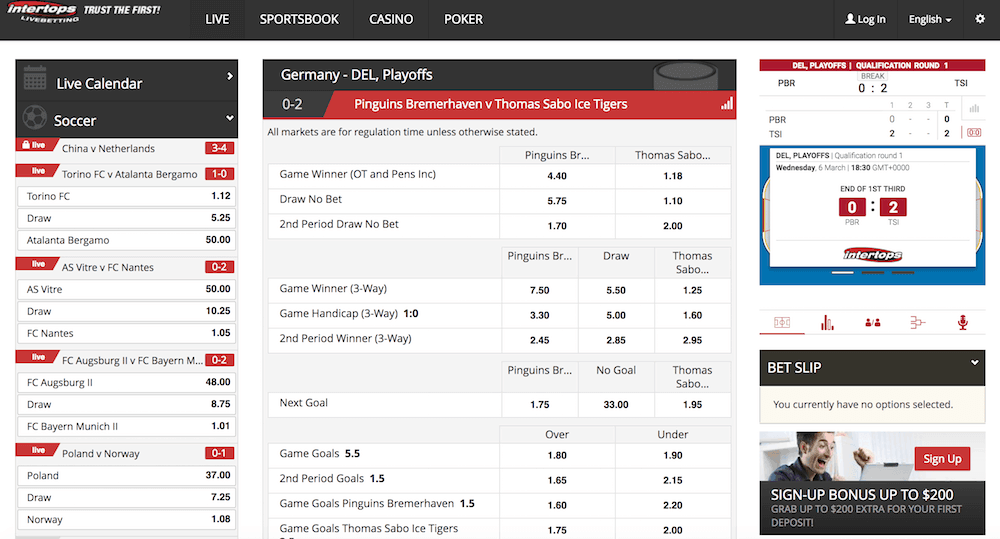Select Draw No Bet odds 1.10
This screenshot has width=1000, height=539.
[x=673, y=200]
